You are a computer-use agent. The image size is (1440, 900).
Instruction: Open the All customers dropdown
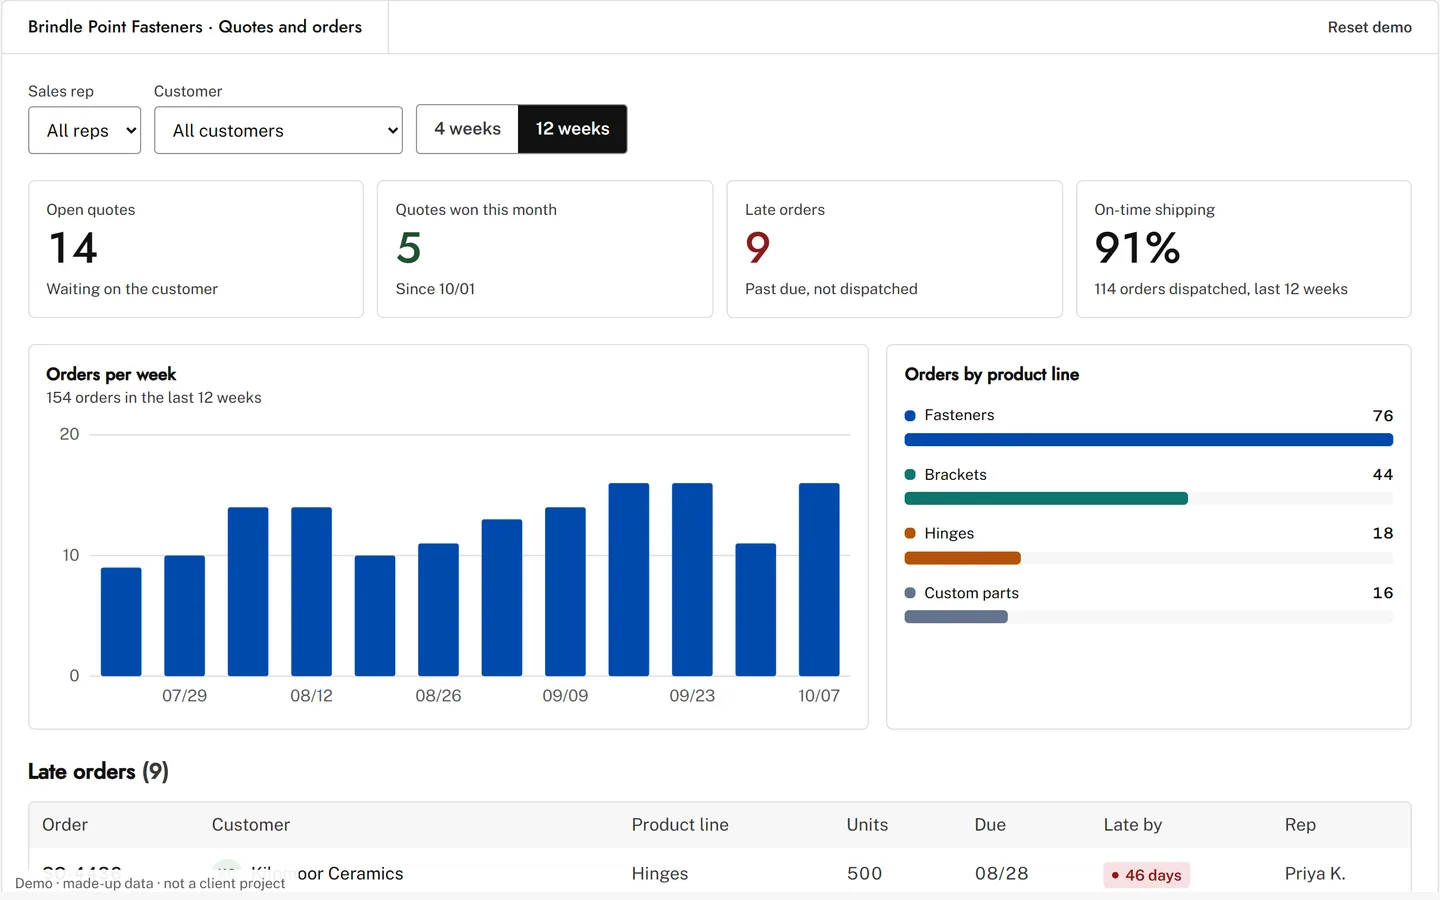(x=278, y=130)
